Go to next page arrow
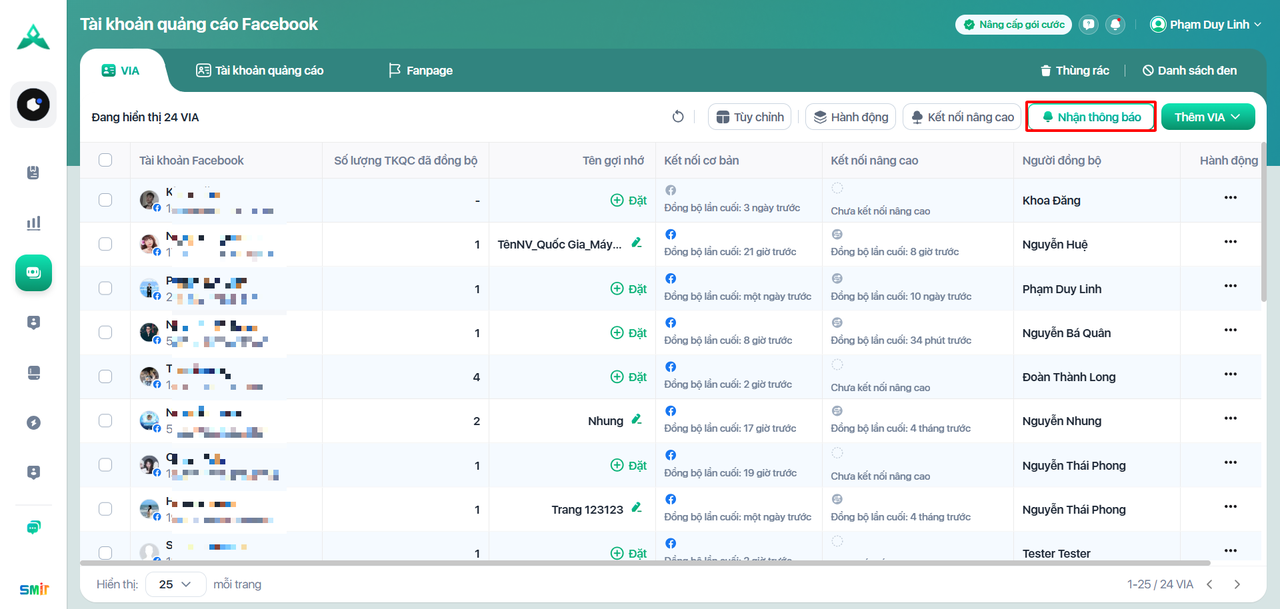Screen dimensions: 1280x609 [1237, 584]
